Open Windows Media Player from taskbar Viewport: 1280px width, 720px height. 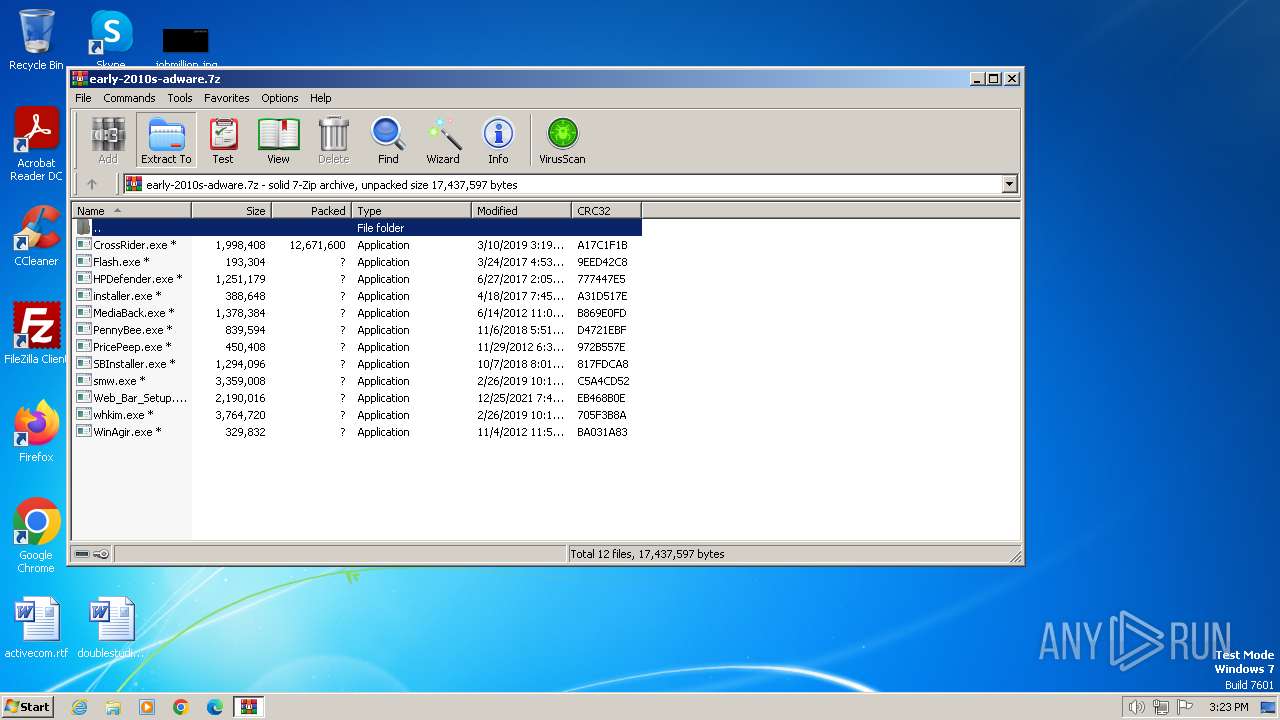pos(147,707)
